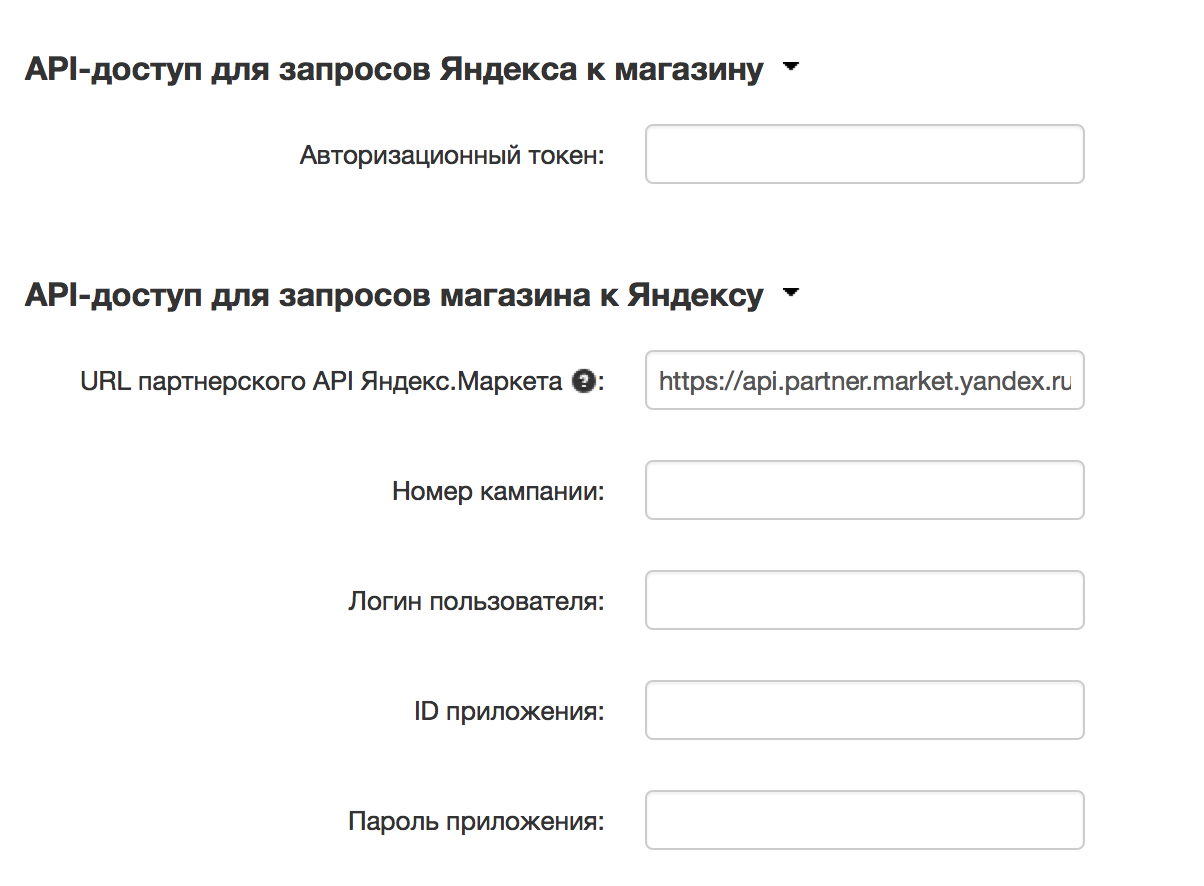Collapse the Yandex-to-shop API access section arrow
1204x886 pixels.
792,68
